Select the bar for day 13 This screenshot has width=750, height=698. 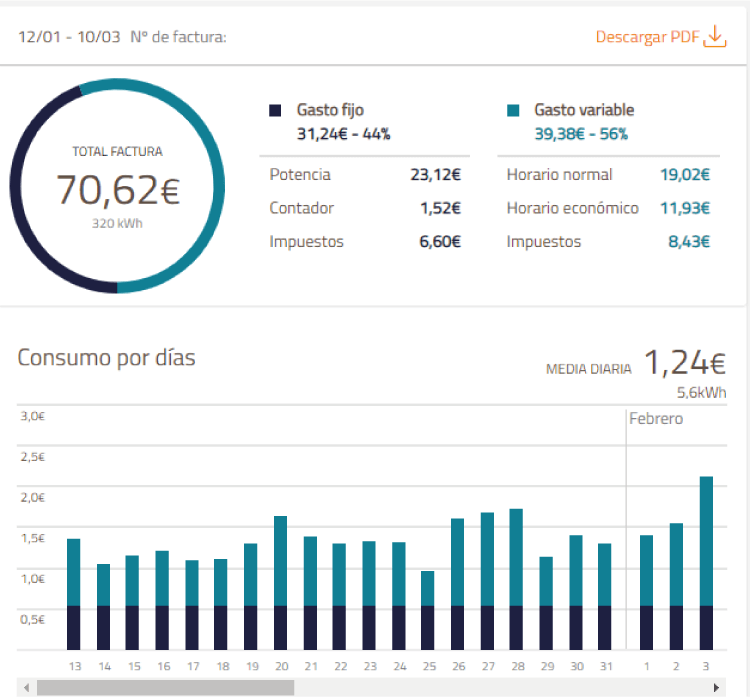click(x=74, y=594)
